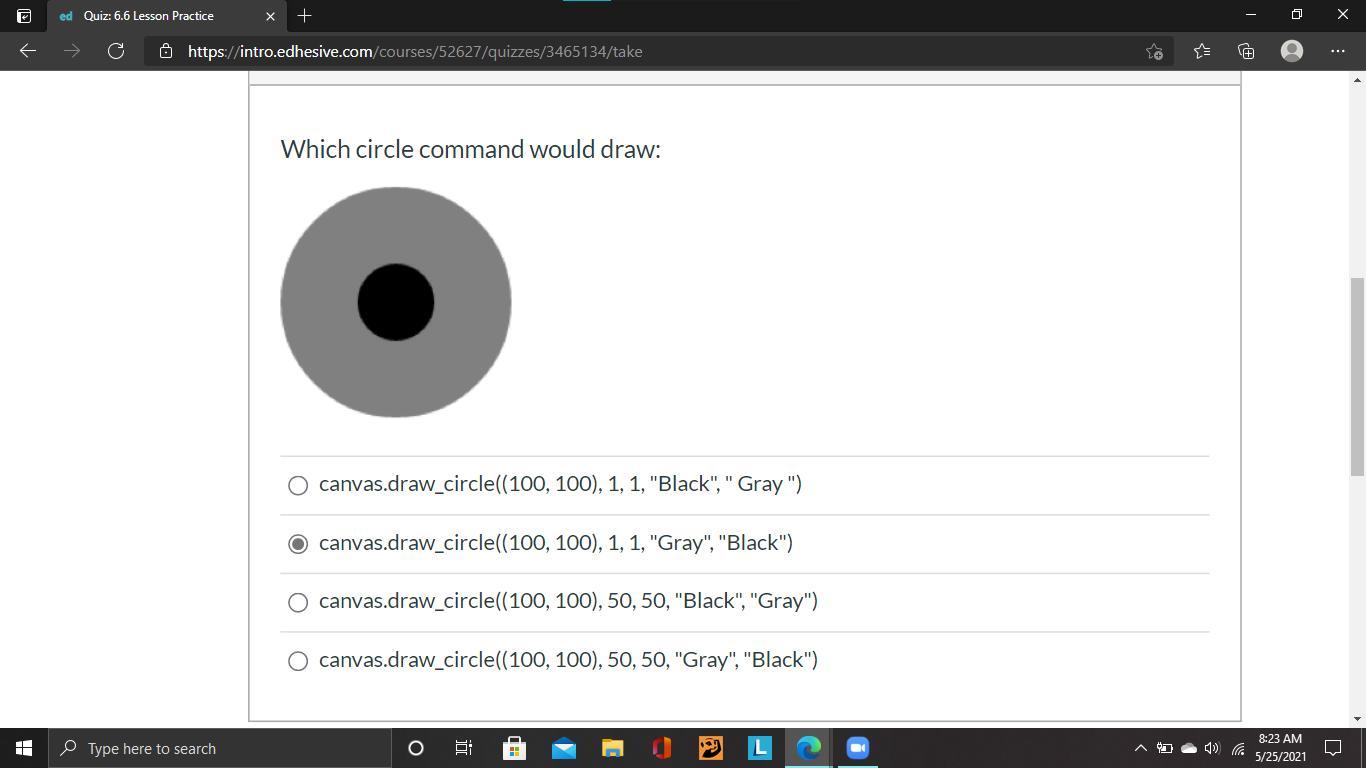Open the Windows Start menu

tap(24, 748)
